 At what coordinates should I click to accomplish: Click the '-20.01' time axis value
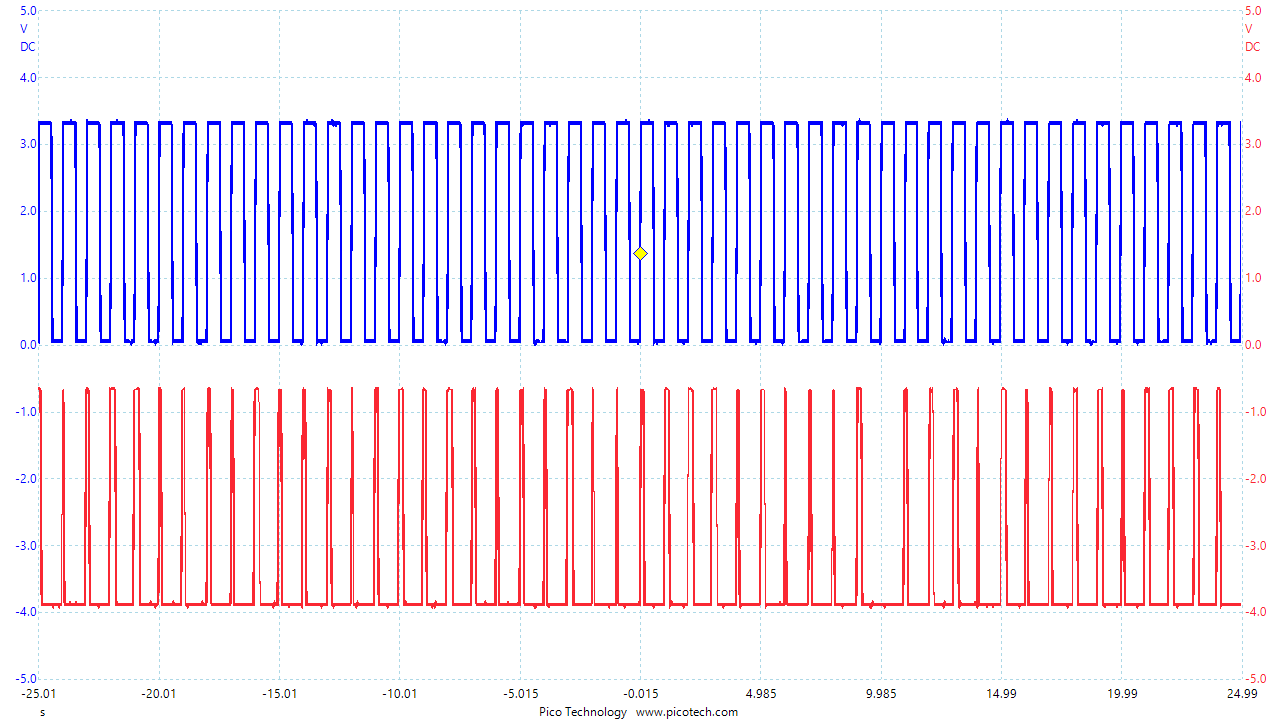158,694
